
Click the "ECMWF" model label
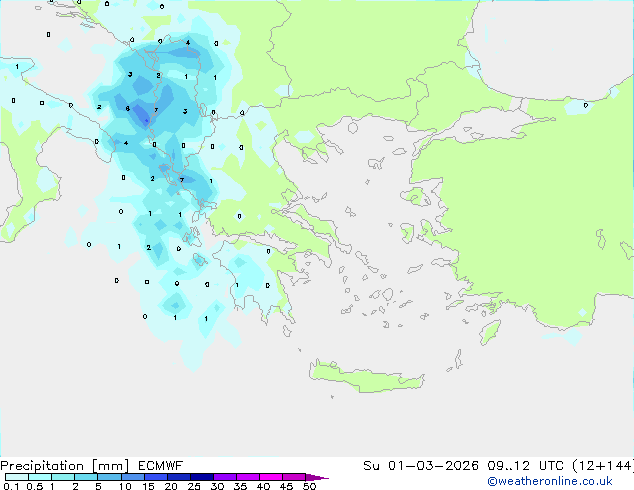[161, 466]
